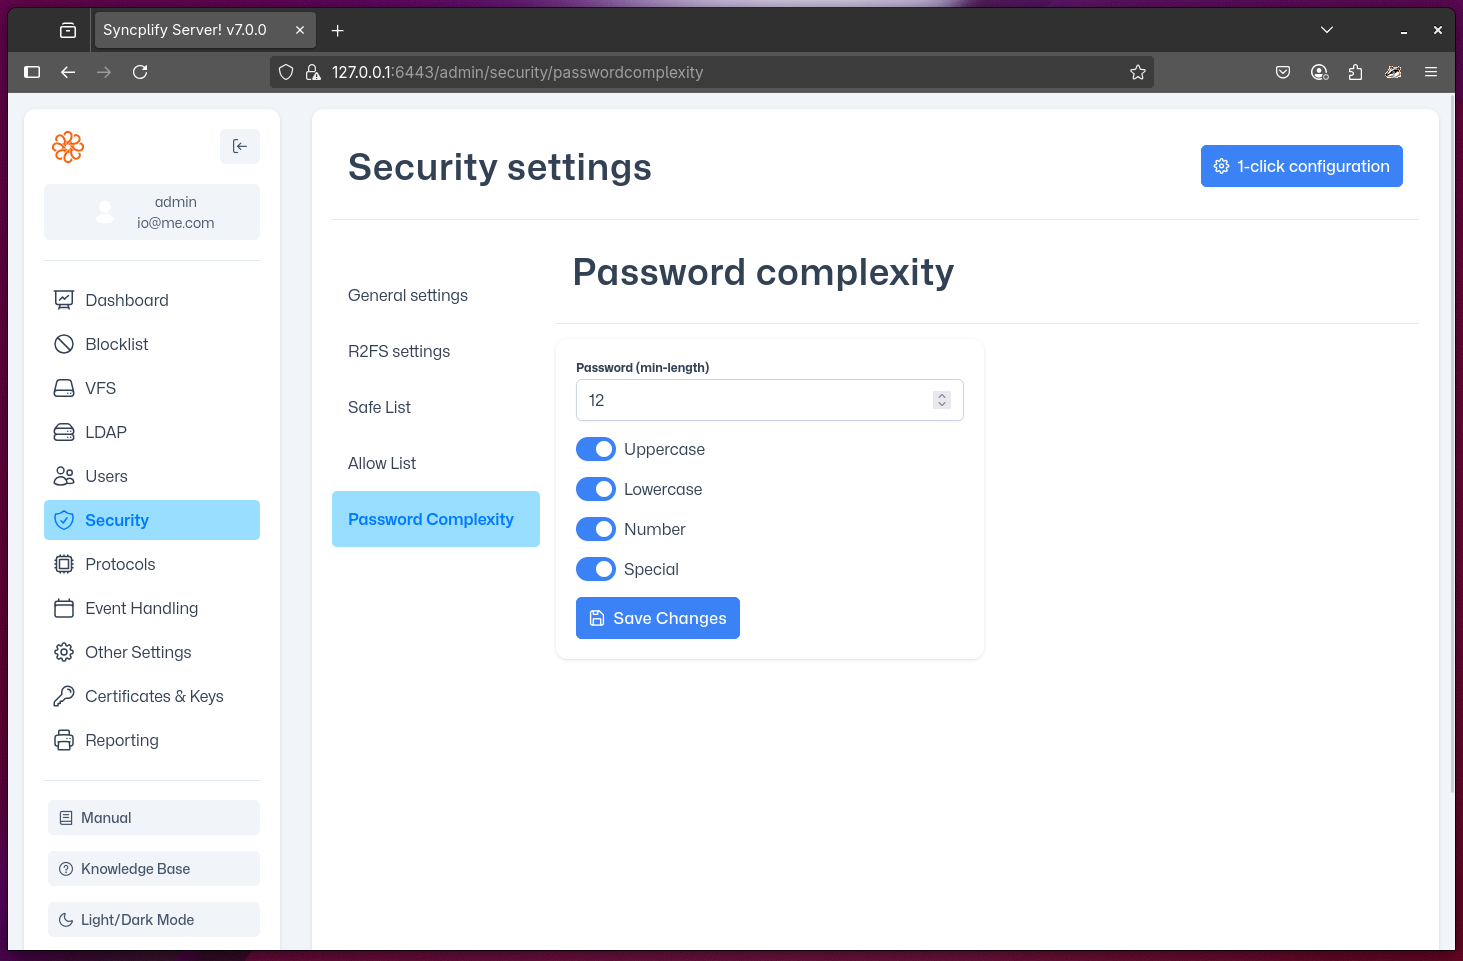Open Protocols using its icon

[64, 563]
